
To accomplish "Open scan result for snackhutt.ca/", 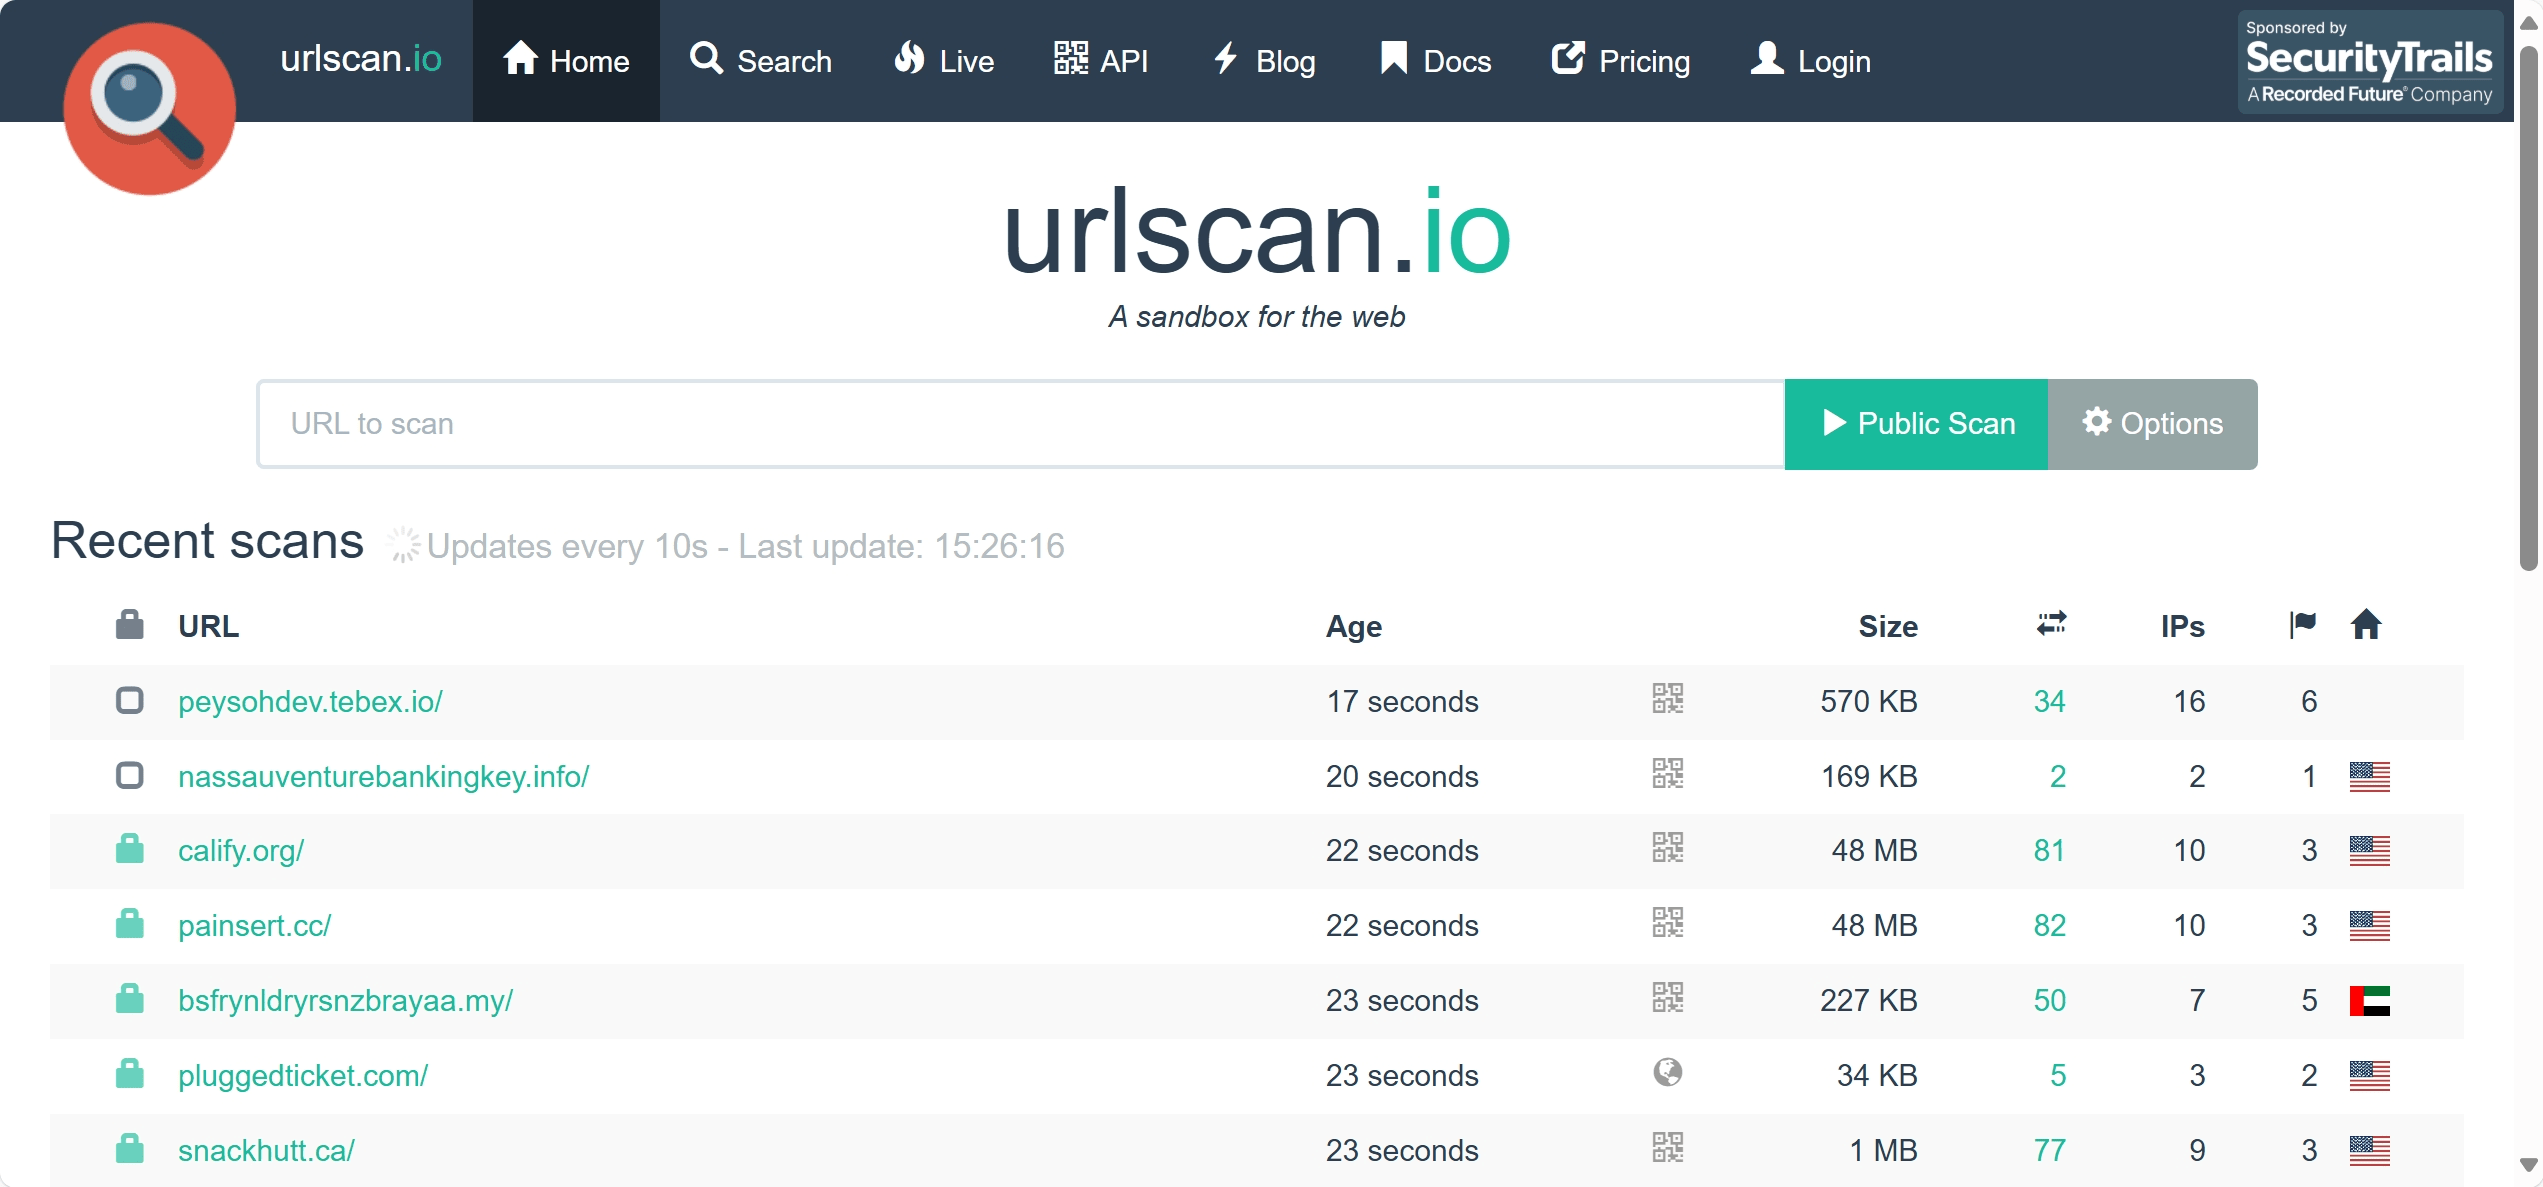I will (267, 1150).
